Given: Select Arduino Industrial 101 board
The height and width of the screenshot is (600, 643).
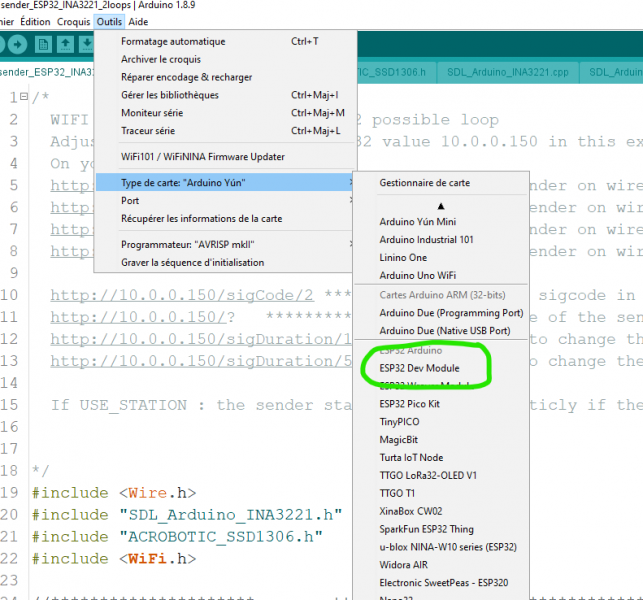Looking at the screenshot, I should coord(441,240).
